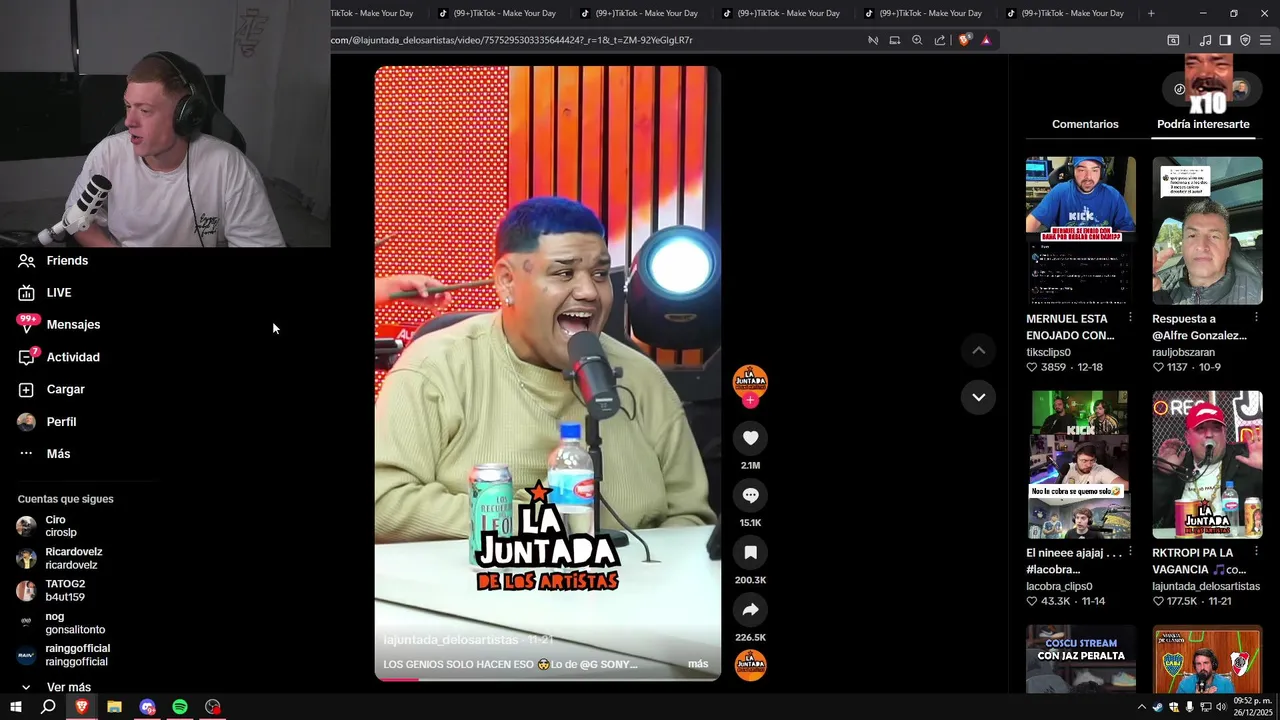The width and height of the screenshot is (1280, 720).
Task: Expand video caption with más
Action: coord(698,664)
